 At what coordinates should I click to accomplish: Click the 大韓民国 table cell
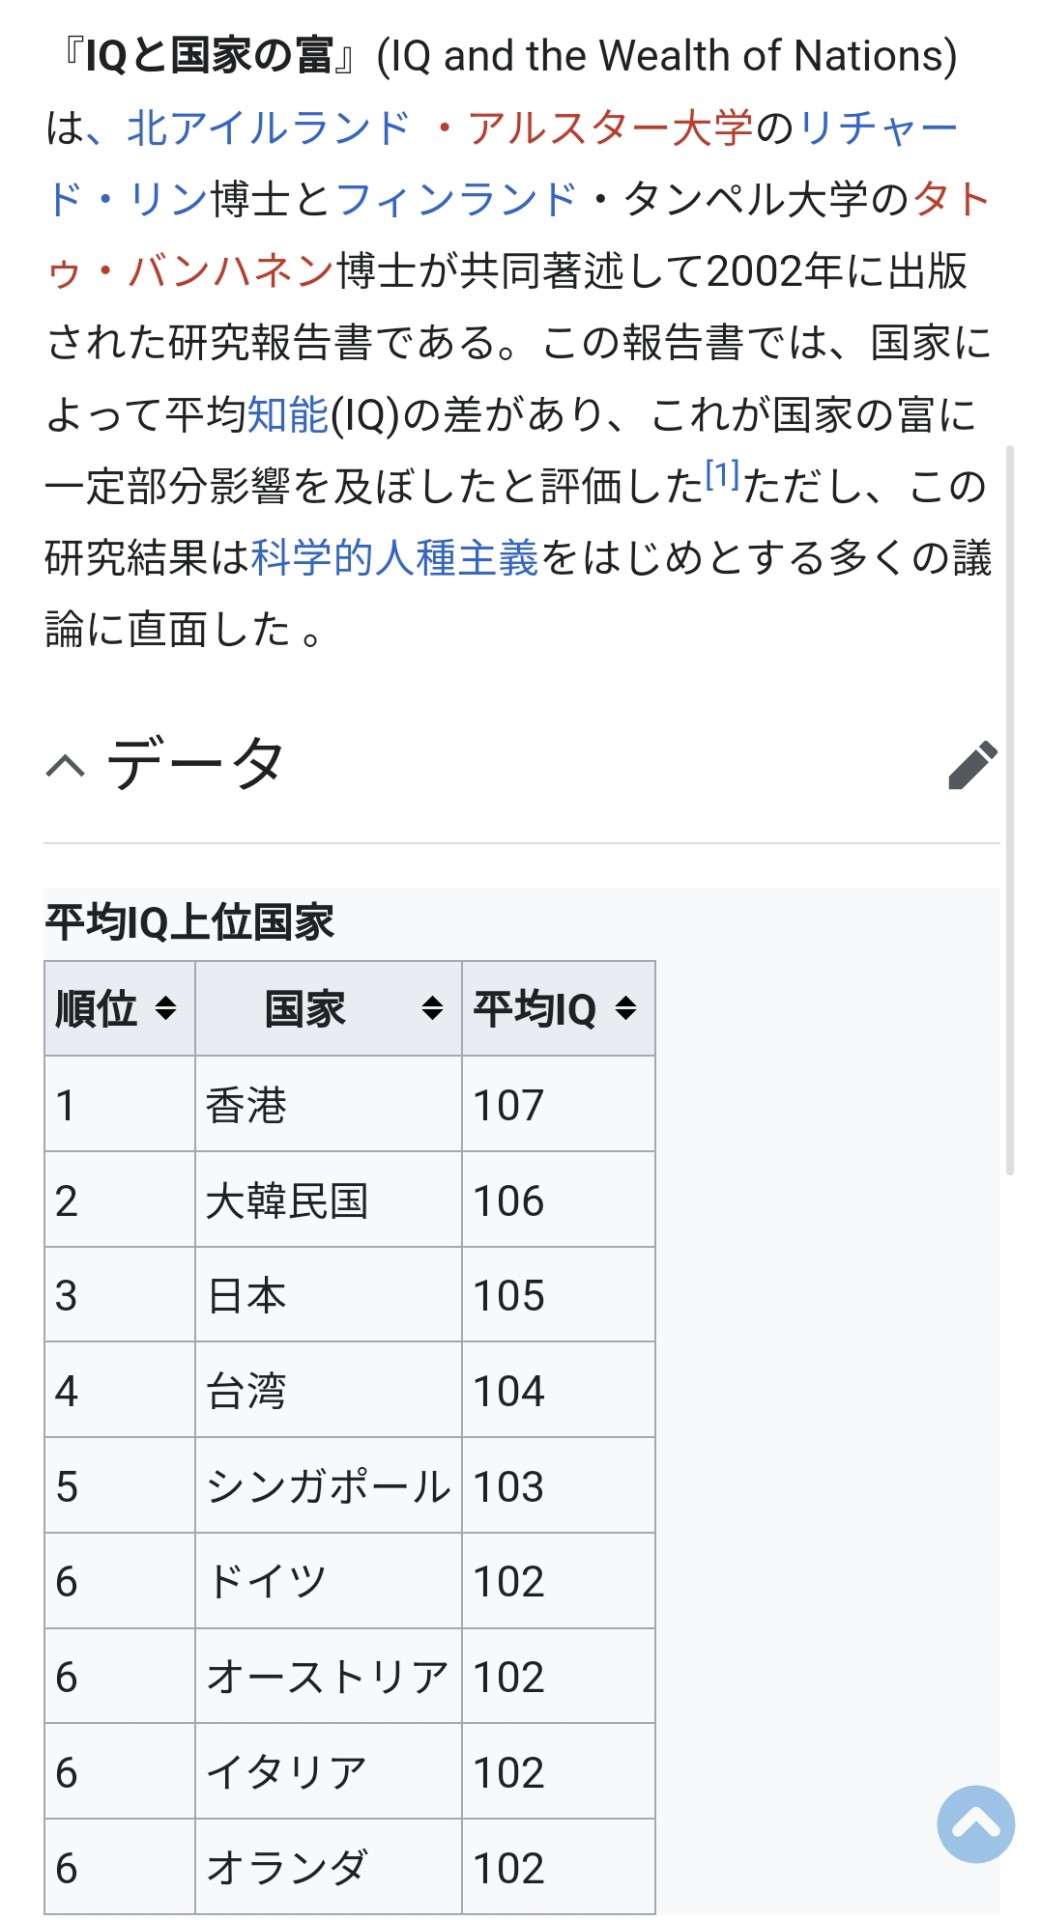[287, 1200]
